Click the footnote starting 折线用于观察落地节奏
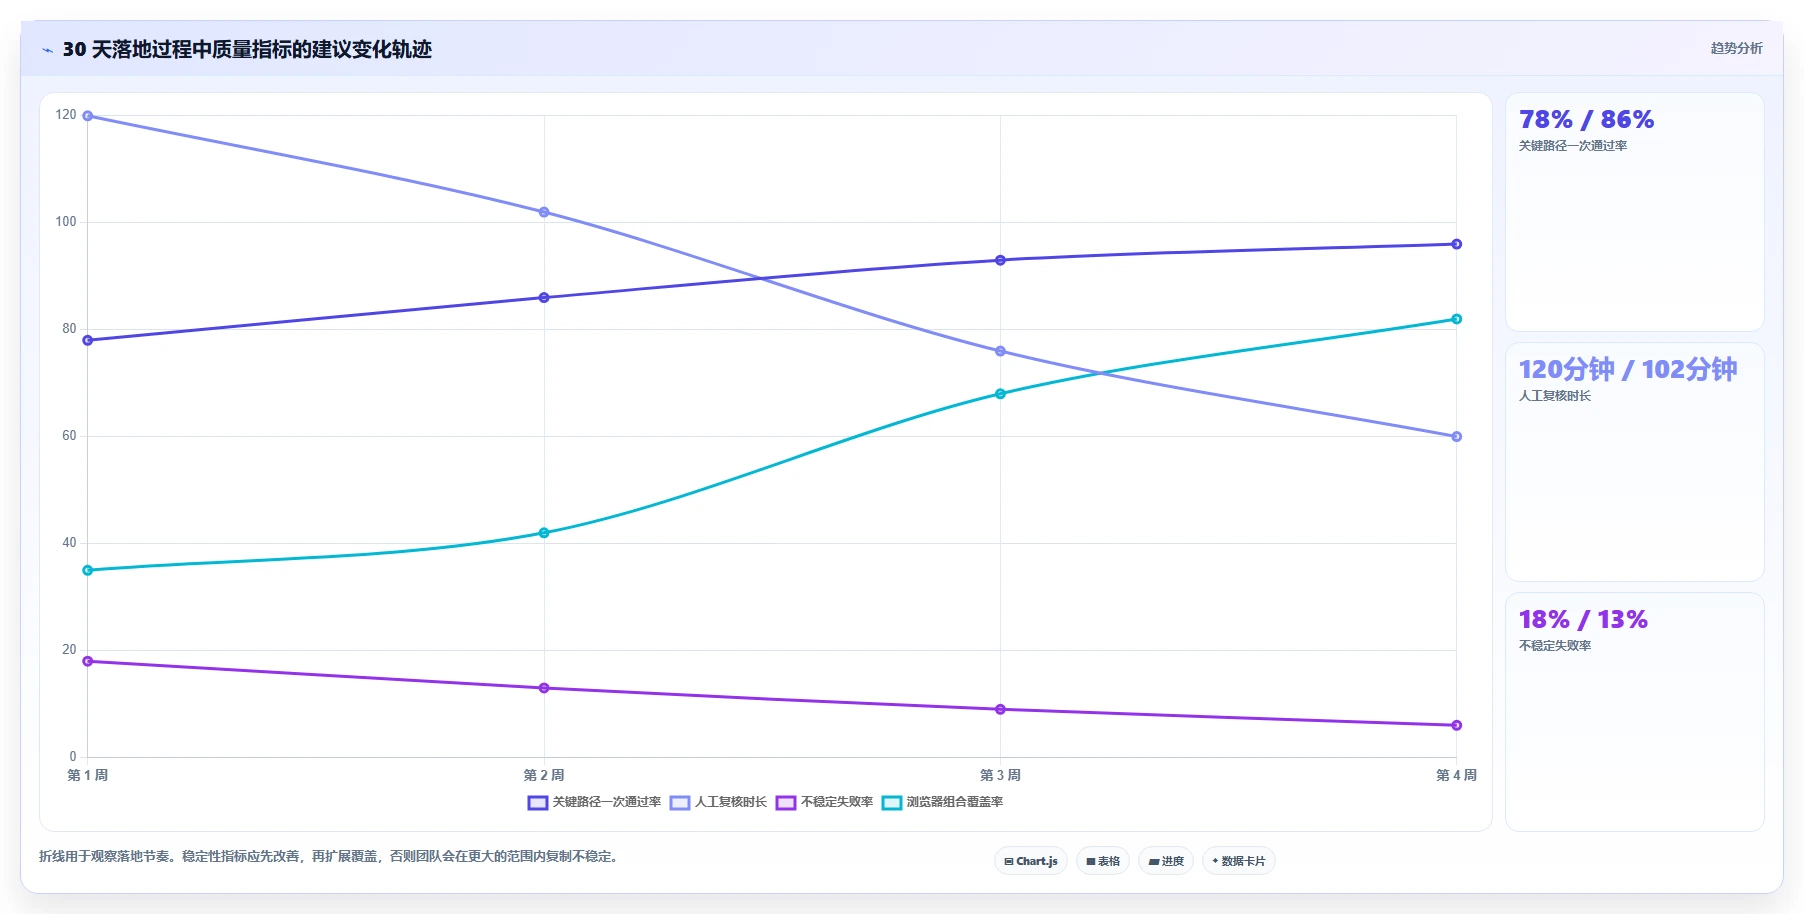1804x914 pixels. [x=328, y=856]
